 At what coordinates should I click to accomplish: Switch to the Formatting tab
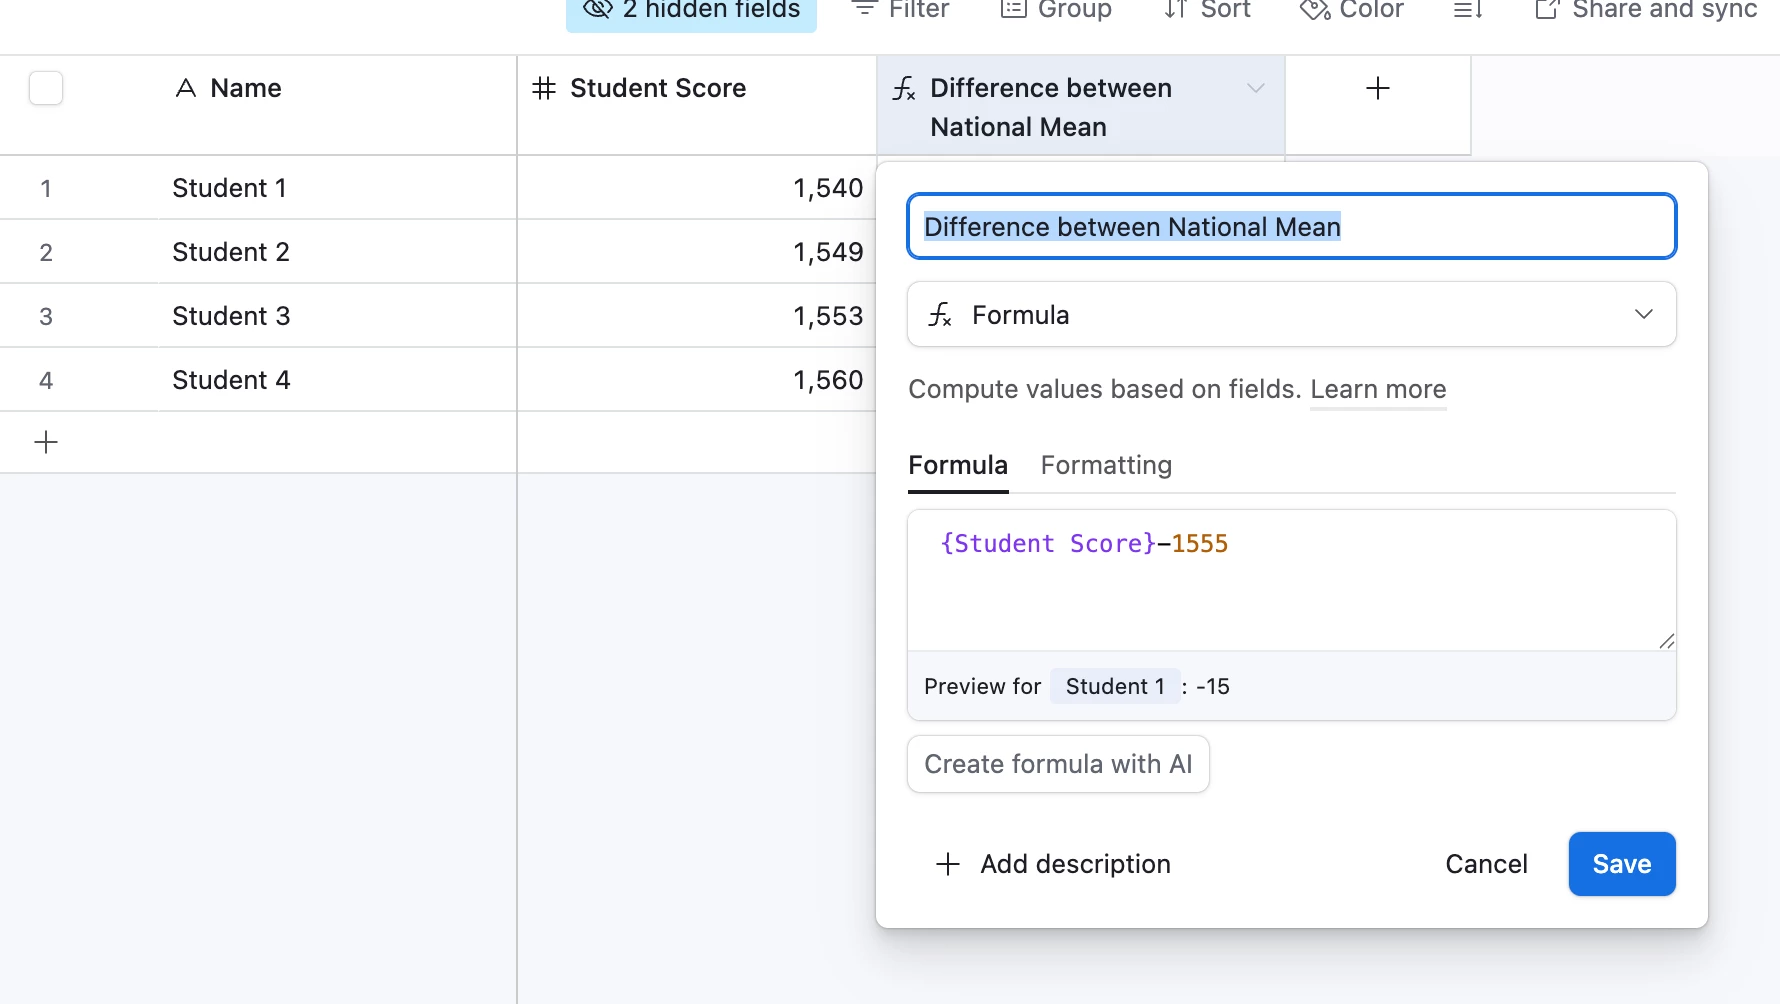tap(1106, 465)
